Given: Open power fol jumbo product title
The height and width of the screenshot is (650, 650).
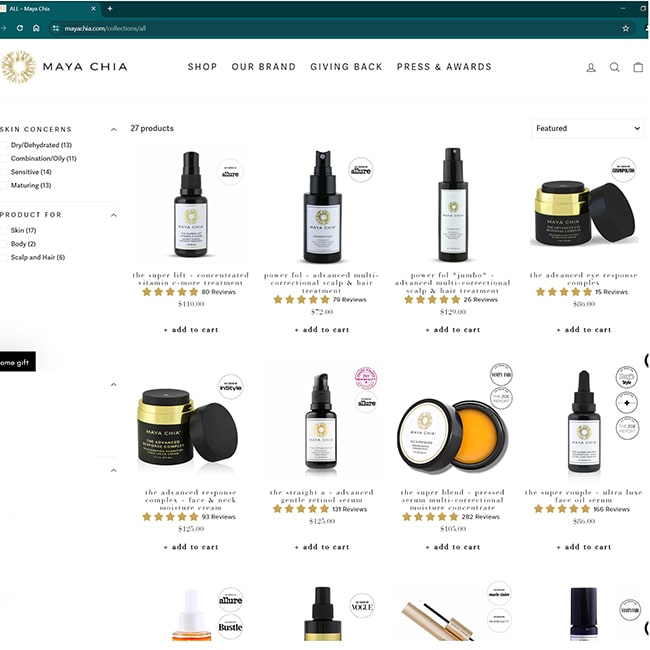Looking at the screenshot, I should click(x=453, y=283).
